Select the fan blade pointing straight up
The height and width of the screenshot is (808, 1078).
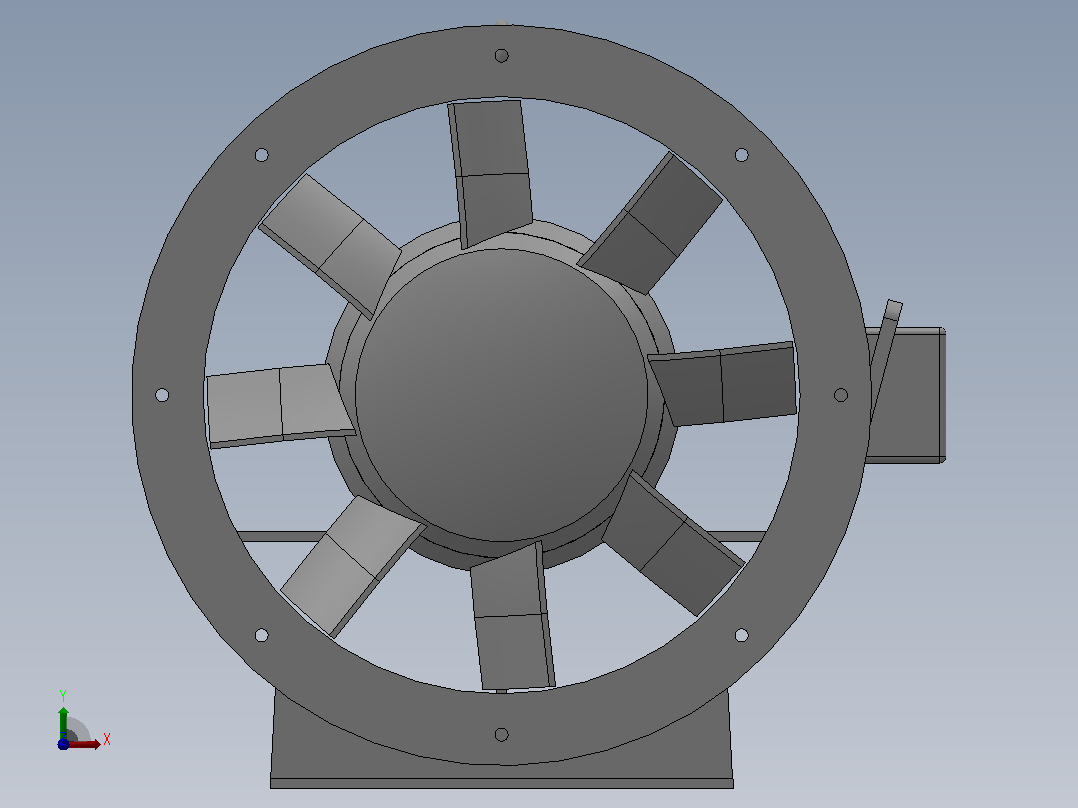click(490, 173)
